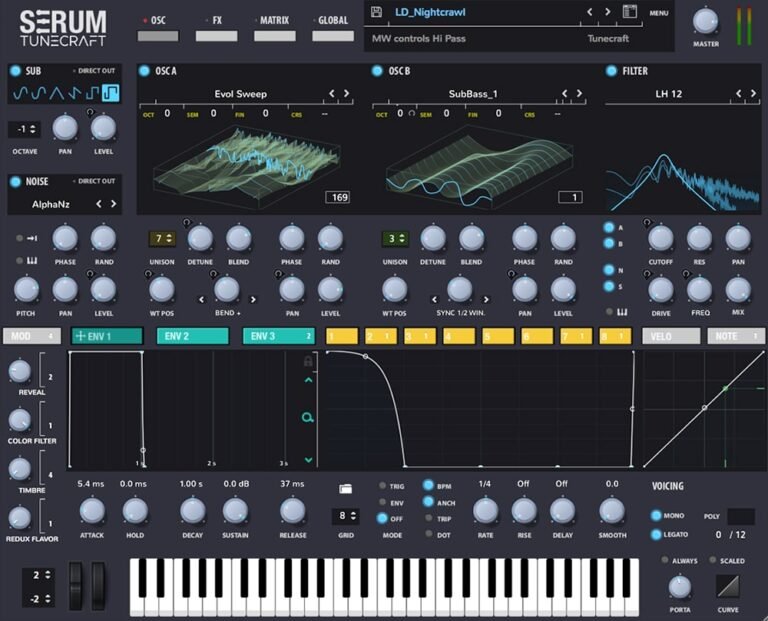The height and width of the screenshot is (621, 768).
Task: Select previous OSC B warp mode
Action: tap(434, 299)
